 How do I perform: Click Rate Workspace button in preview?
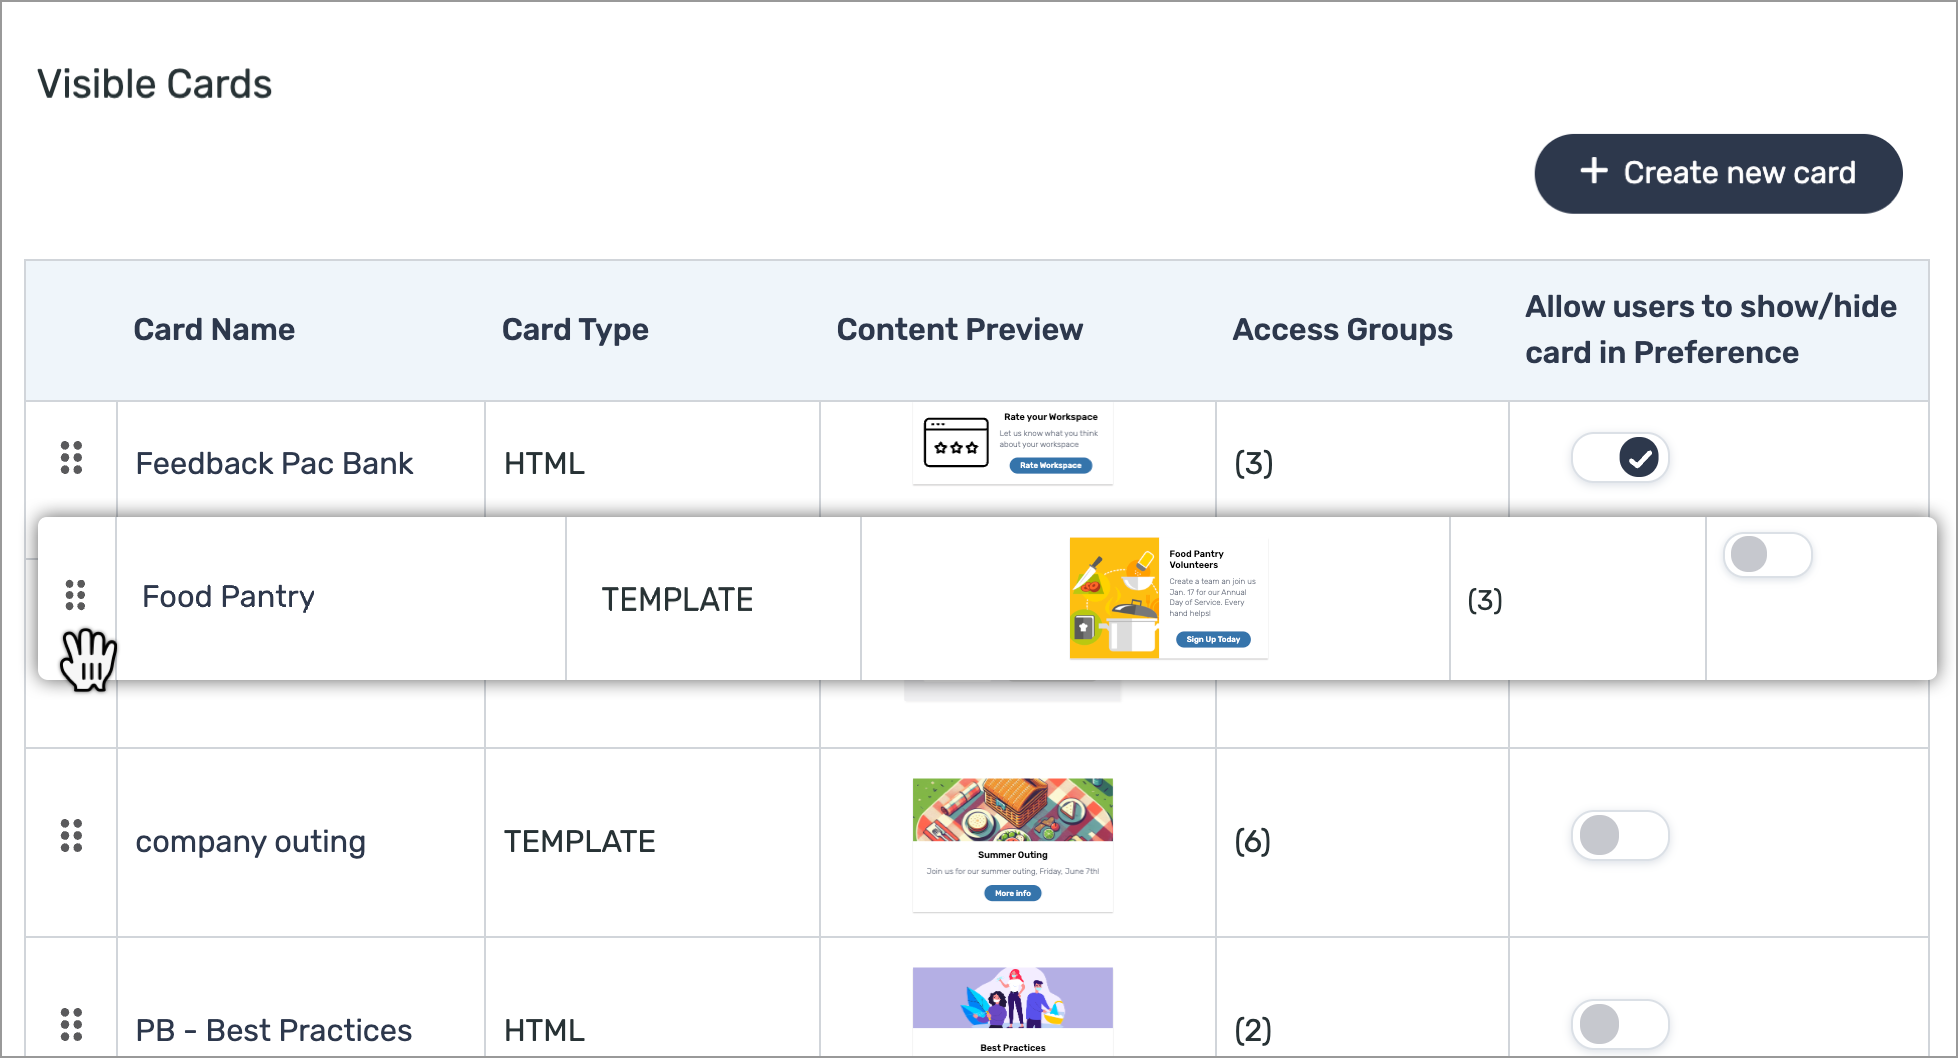(1050, 465)
